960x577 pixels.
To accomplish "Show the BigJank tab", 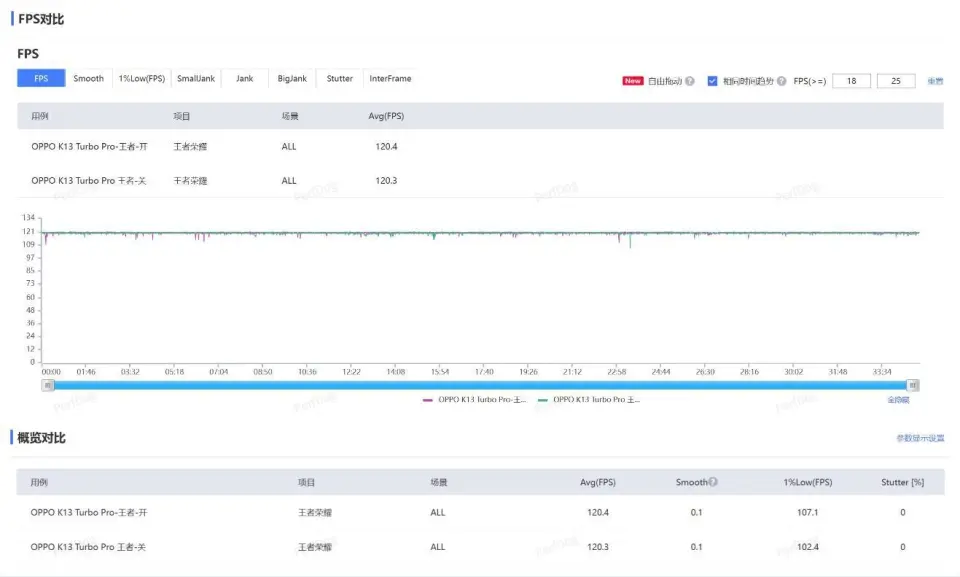I will coord(292,79).
